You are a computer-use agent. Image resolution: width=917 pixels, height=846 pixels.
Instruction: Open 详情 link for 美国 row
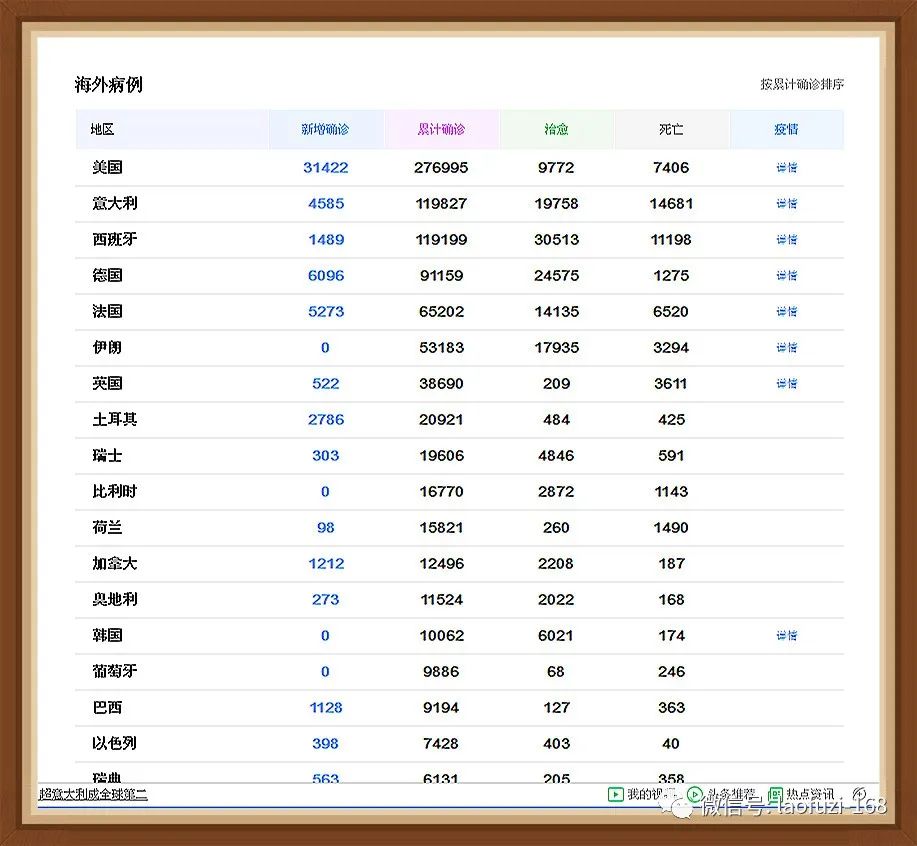pos(787,168)
